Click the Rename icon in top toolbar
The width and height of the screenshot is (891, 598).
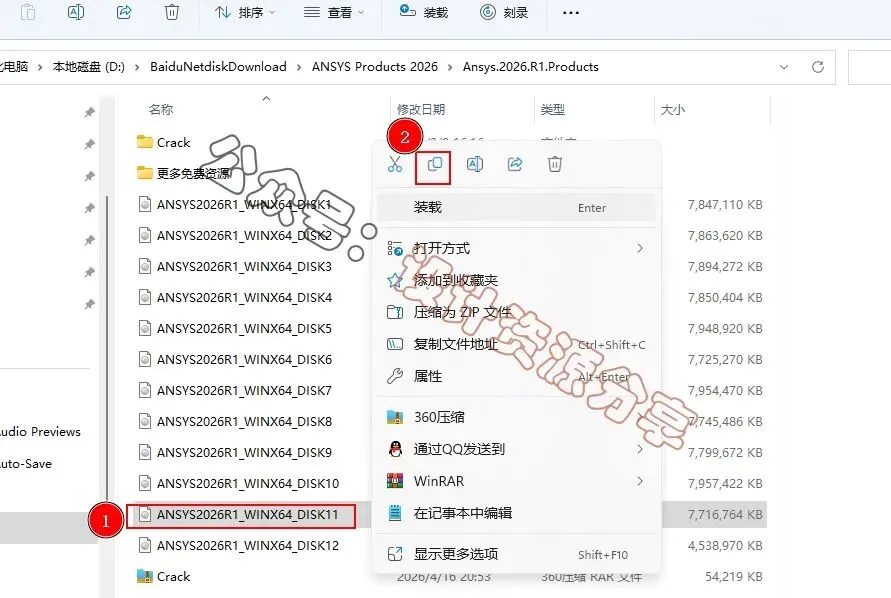pyautogui.click(x=76, y=12)
